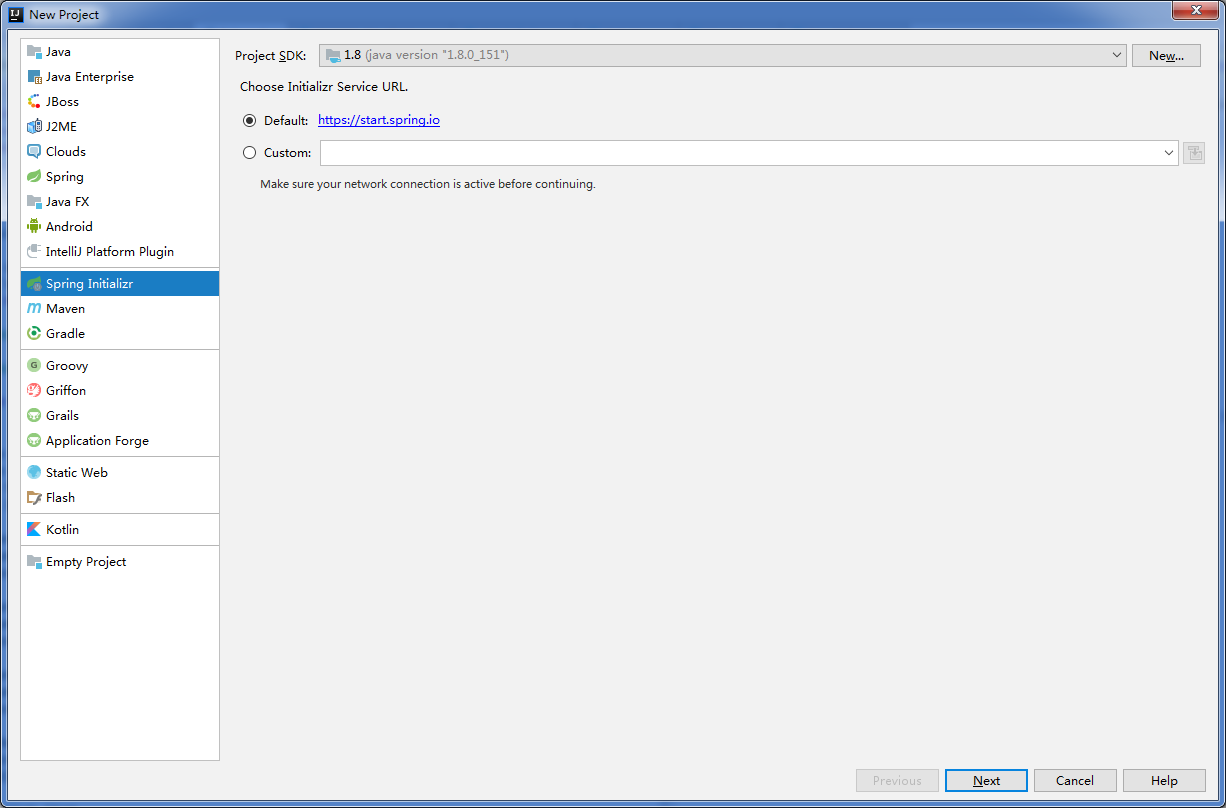Viewport: 1226px width, 808px height.
Task: Click the Java folder icon
Action: [34, 52]
